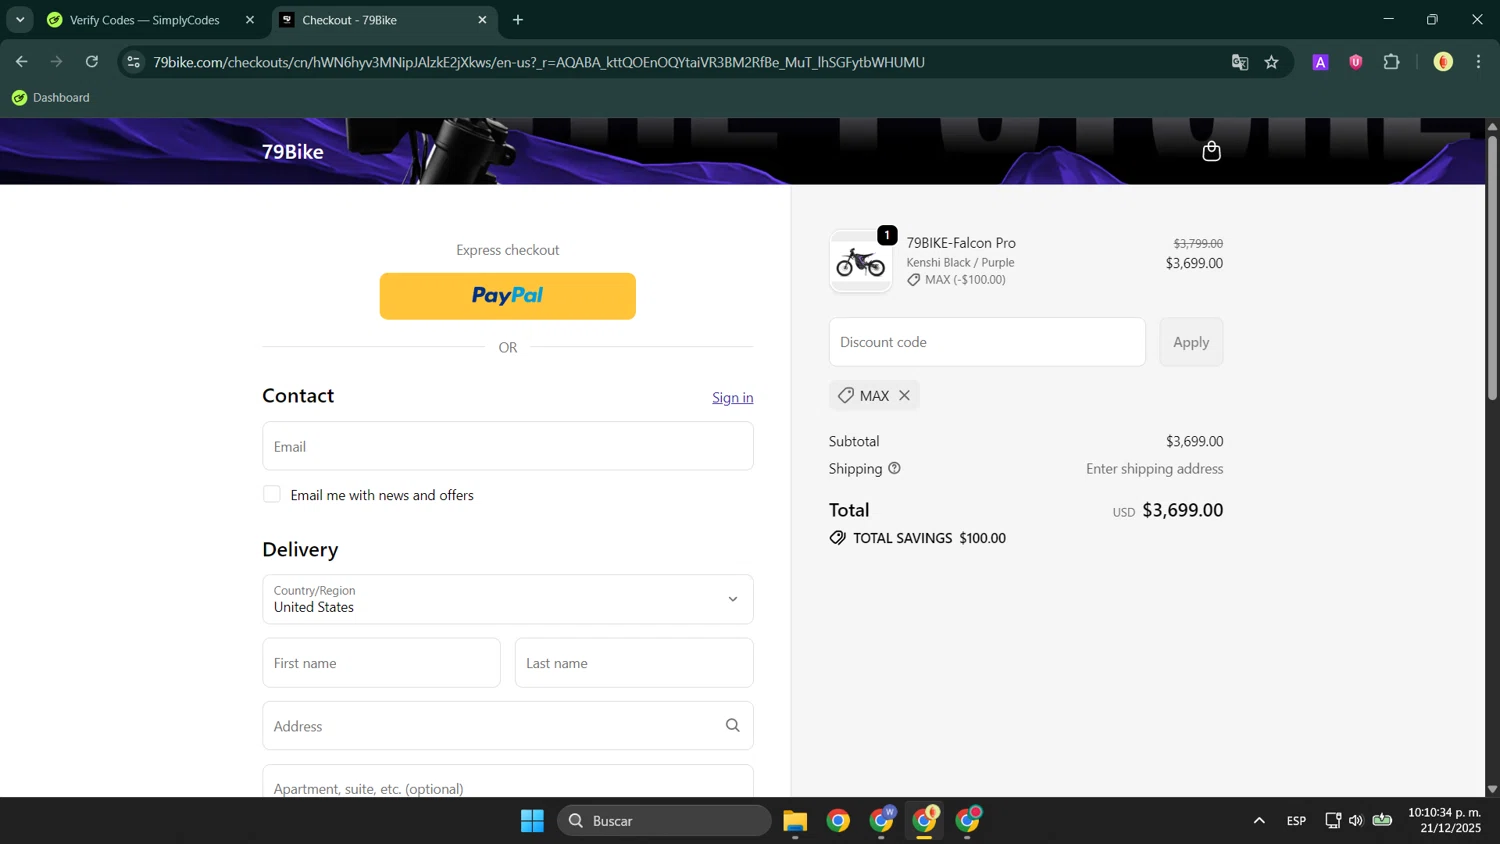
Task: Reload the page
Action: pos(92,62)
